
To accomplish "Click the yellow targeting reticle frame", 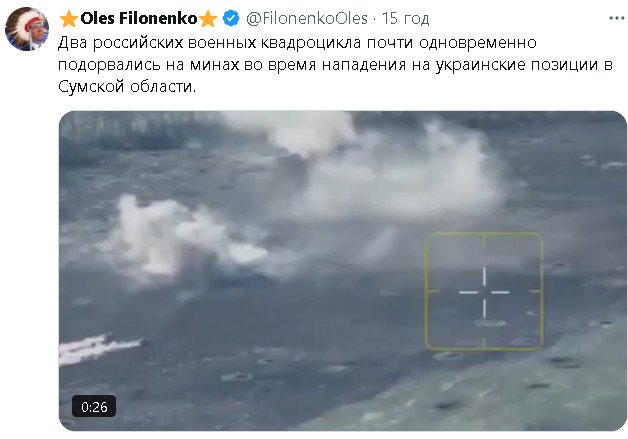I will click(x=484, y=291).
